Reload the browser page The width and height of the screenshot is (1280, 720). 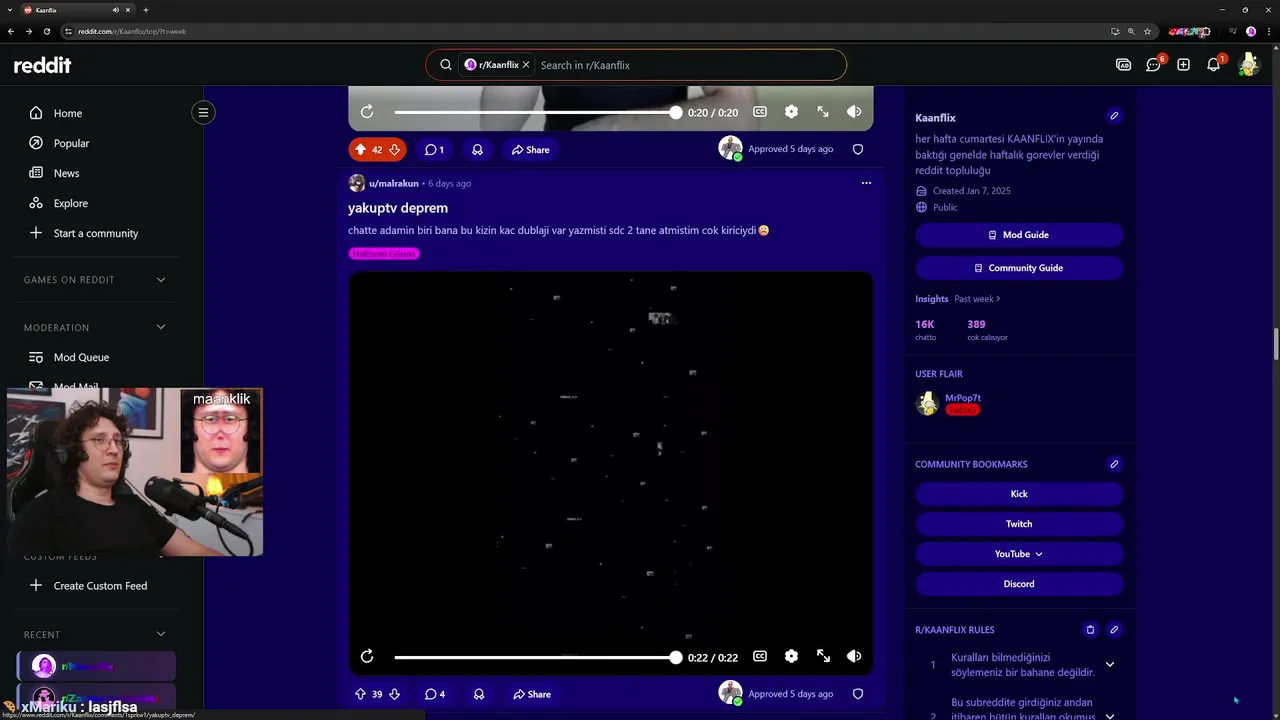(x=47, y=31)
